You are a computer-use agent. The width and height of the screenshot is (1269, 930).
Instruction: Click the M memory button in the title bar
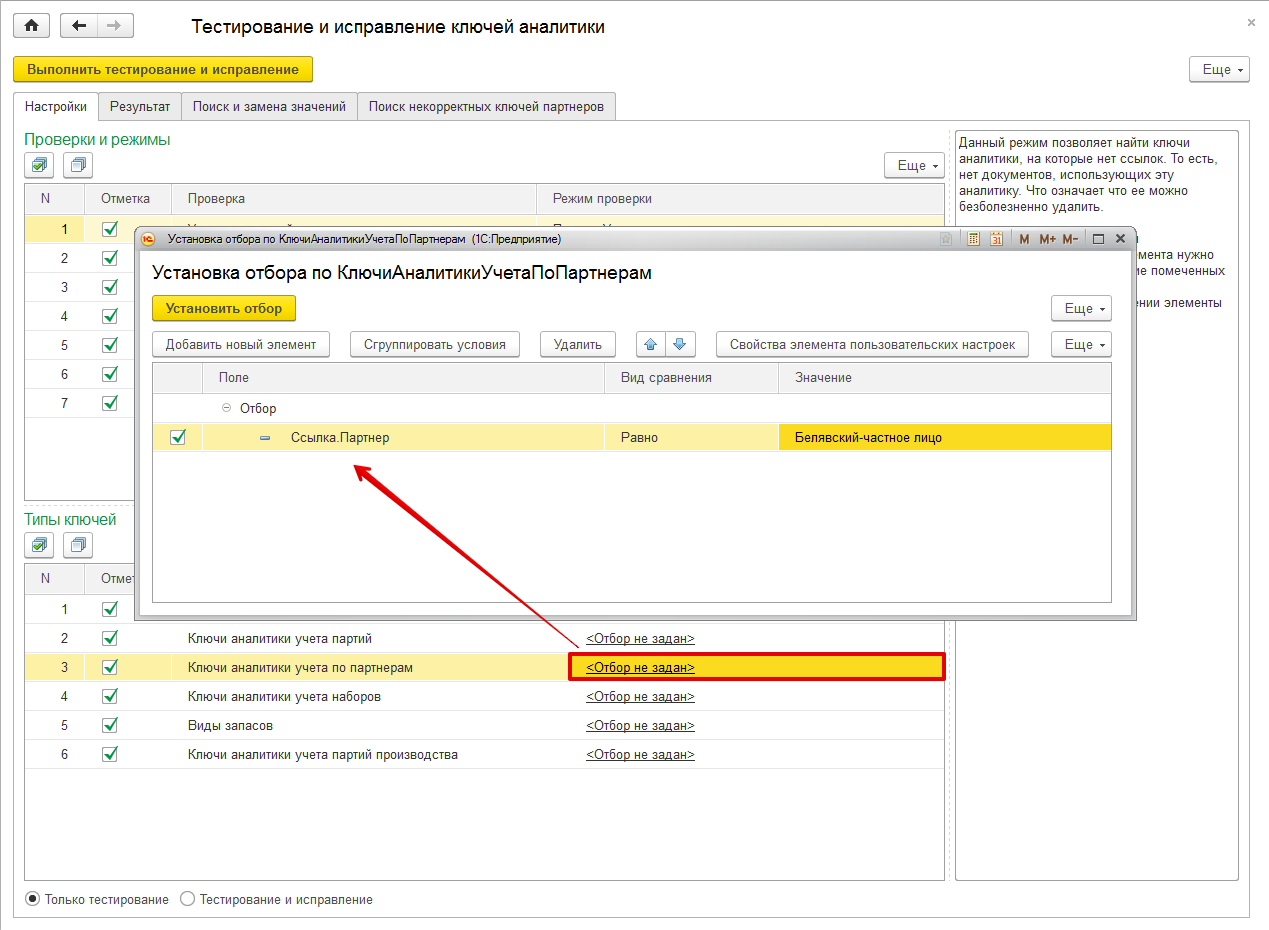pos(1024,239)
